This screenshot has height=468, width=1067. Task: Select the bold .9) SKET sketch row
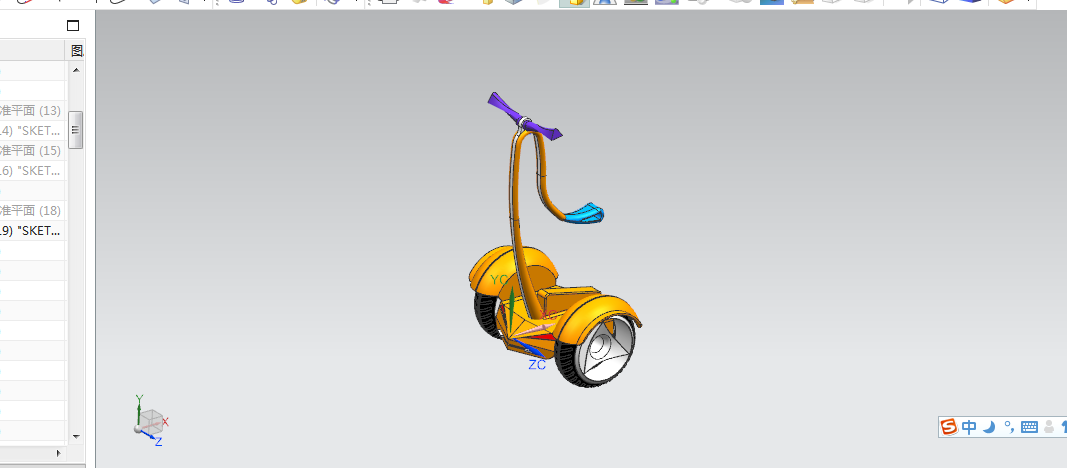[33, 231]
